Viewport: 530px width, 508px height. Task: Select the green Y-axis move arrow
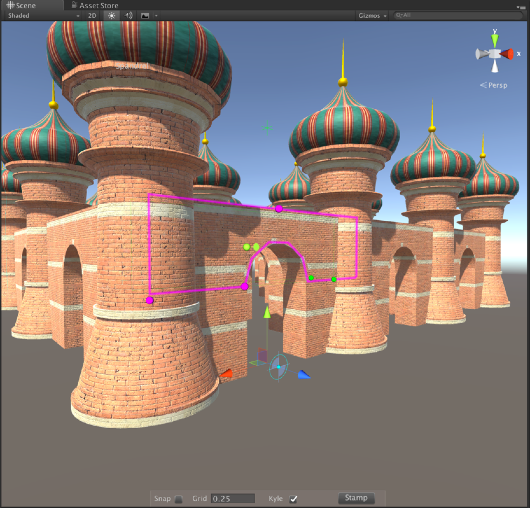(267, 312)
